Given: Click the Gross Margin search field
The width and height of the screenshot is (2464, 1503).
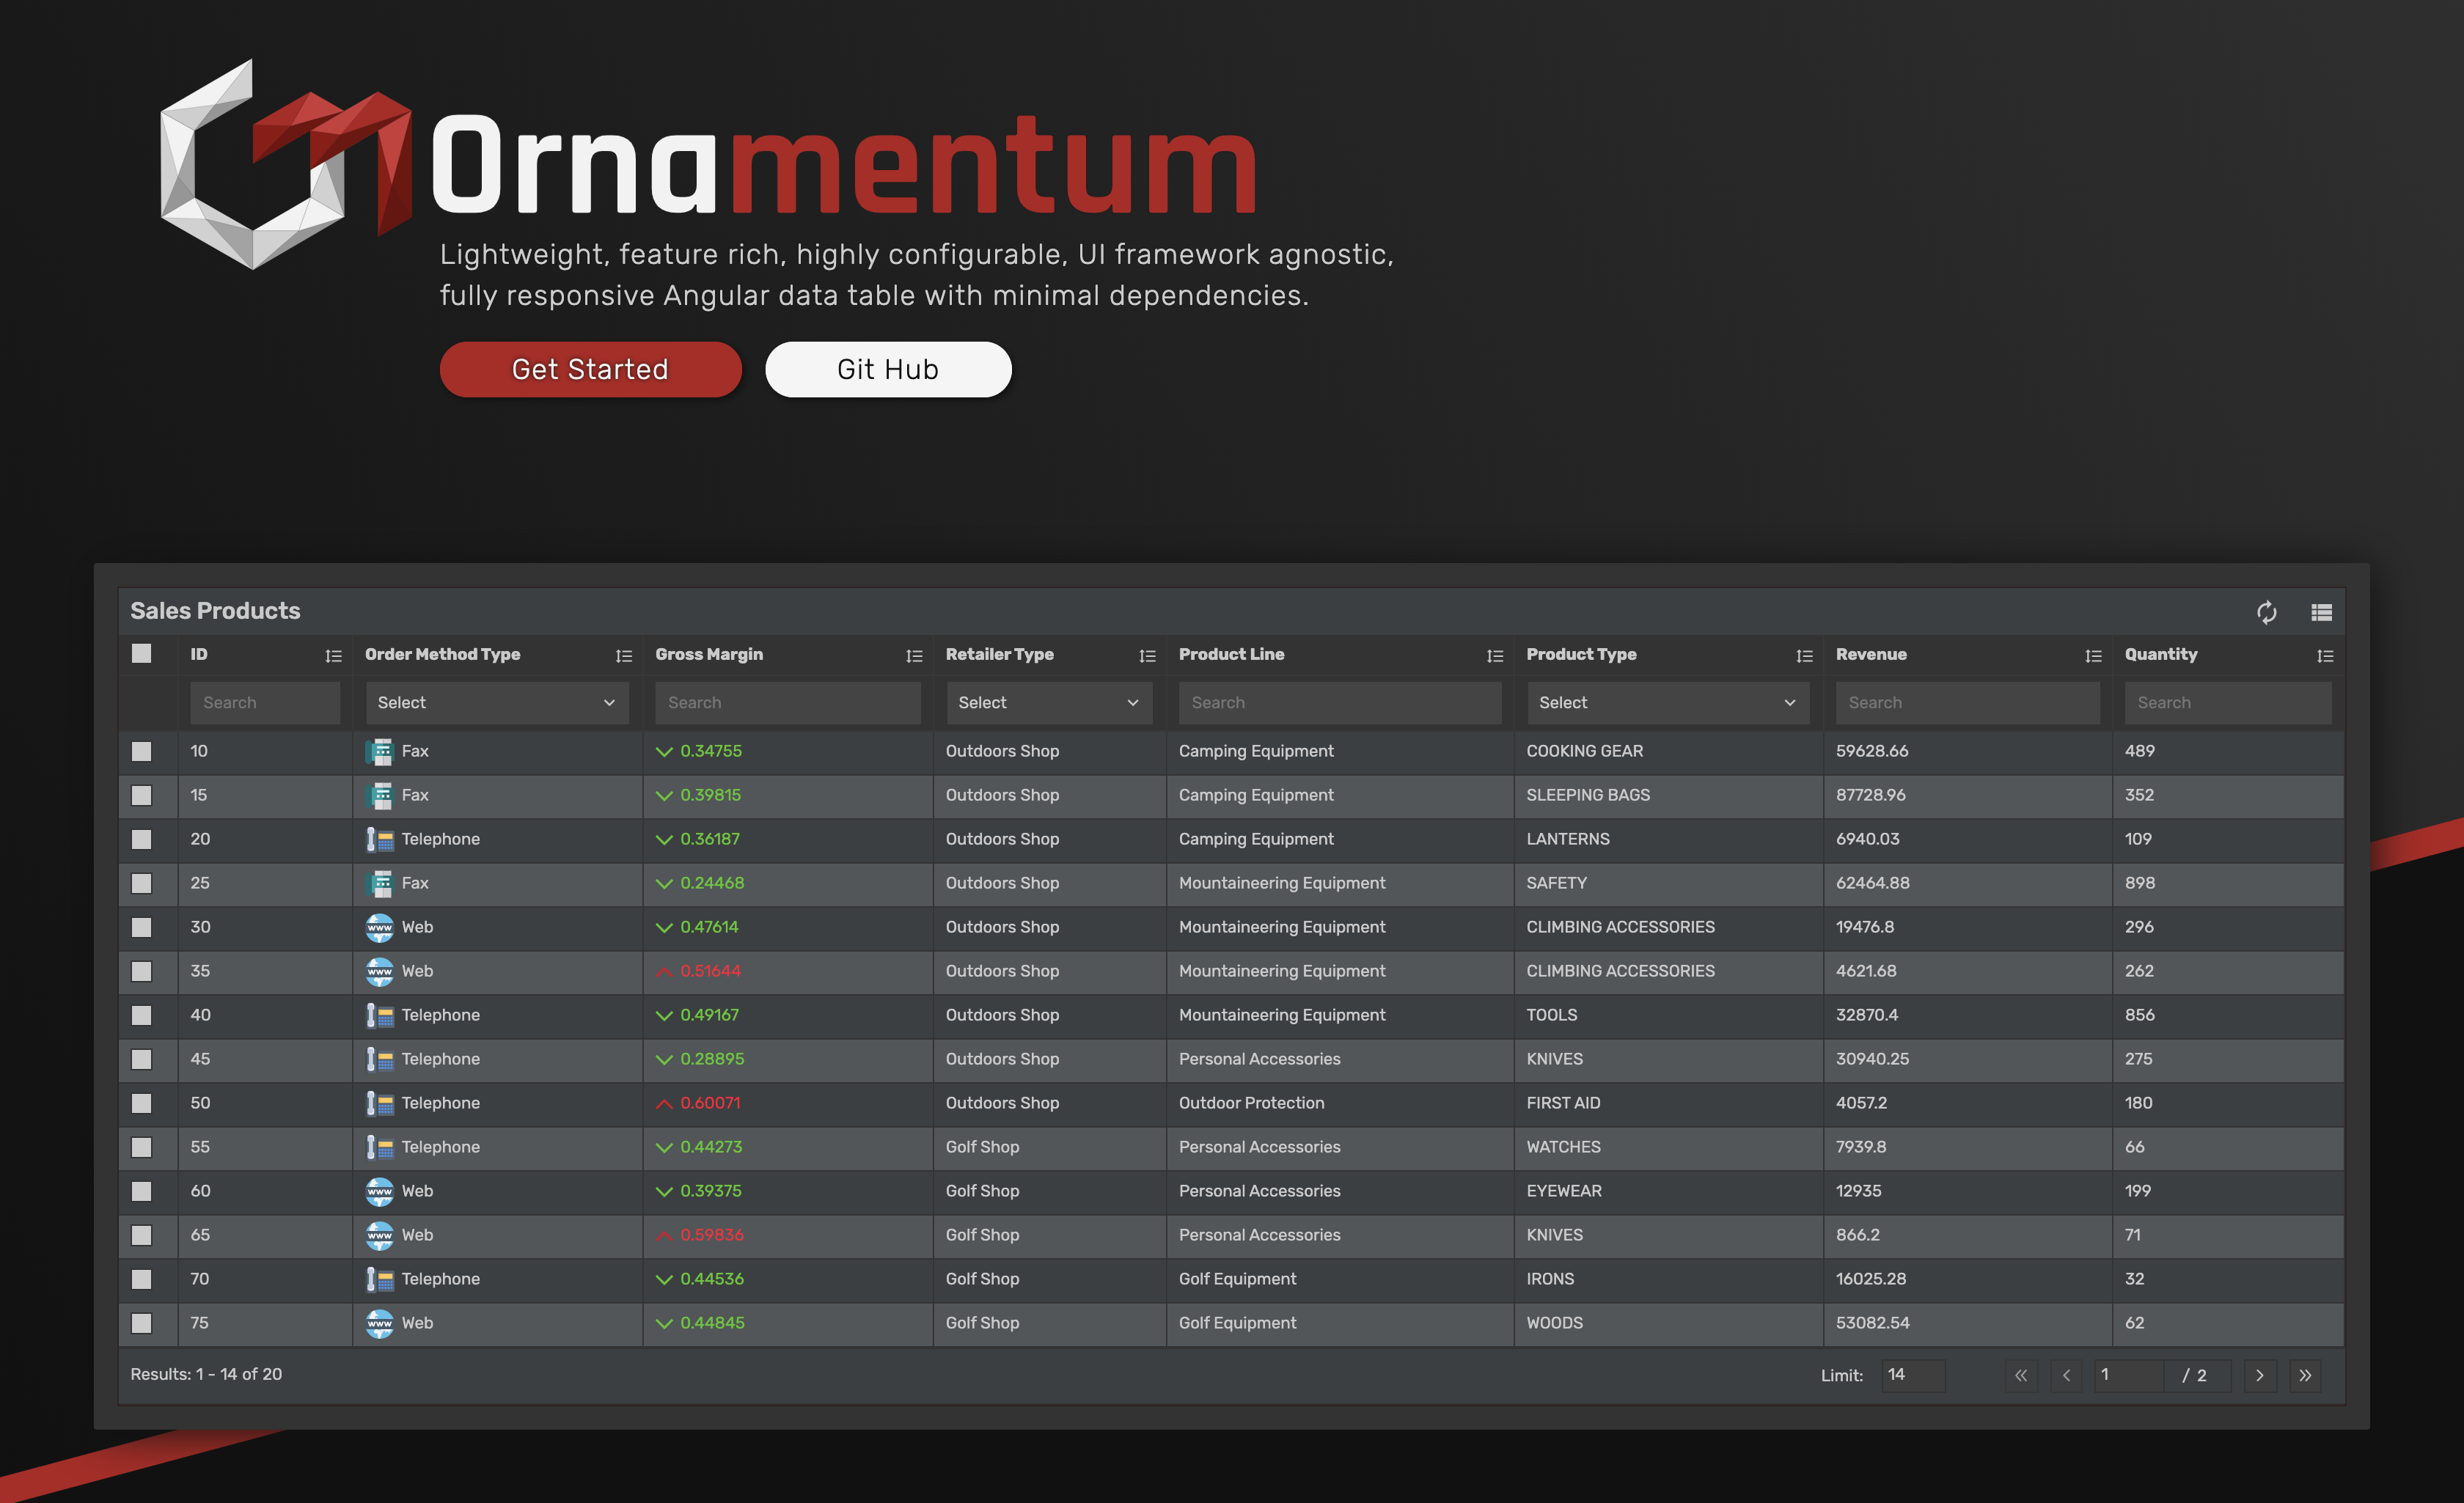Looking at the screenshot, I should coord(788,703).
